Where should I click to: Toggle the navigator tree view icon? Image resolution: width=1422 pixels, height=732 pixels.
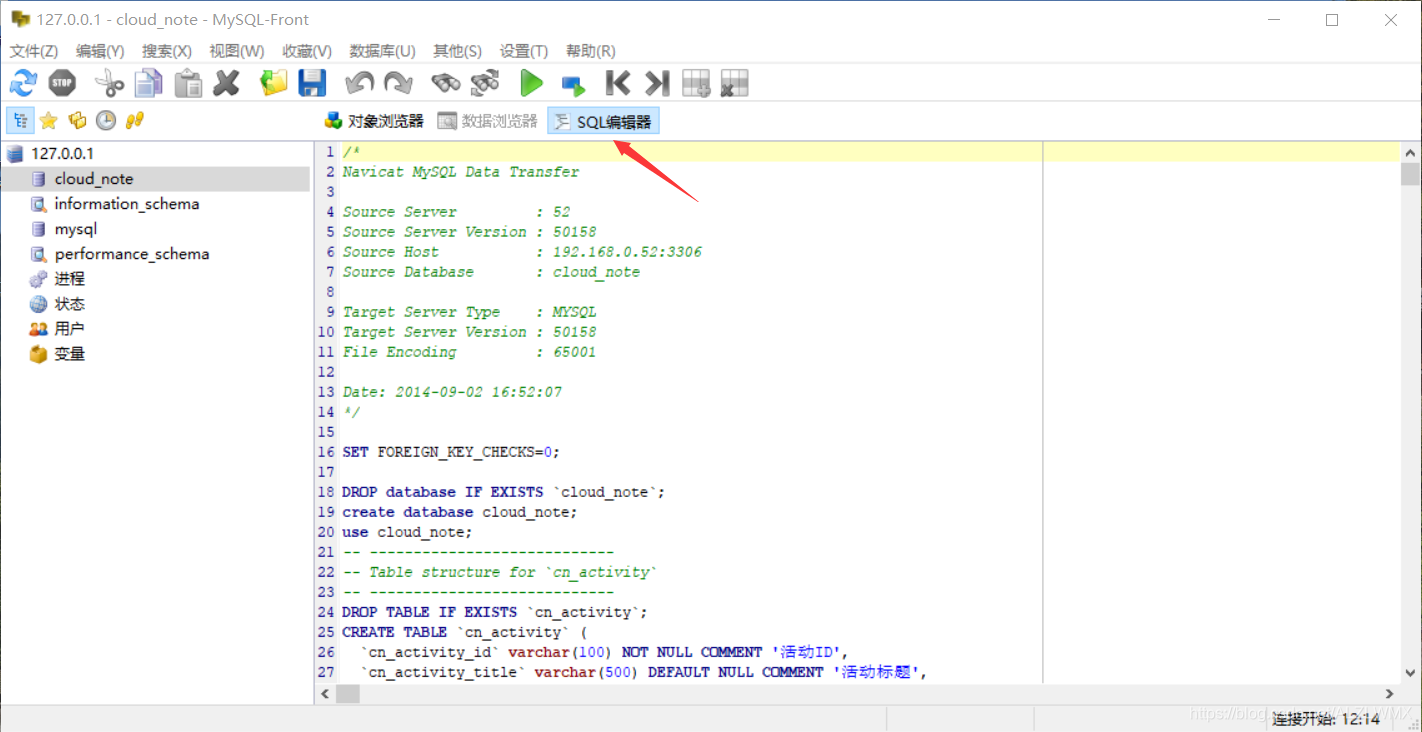pyautogui.click(x=19, y=121)
